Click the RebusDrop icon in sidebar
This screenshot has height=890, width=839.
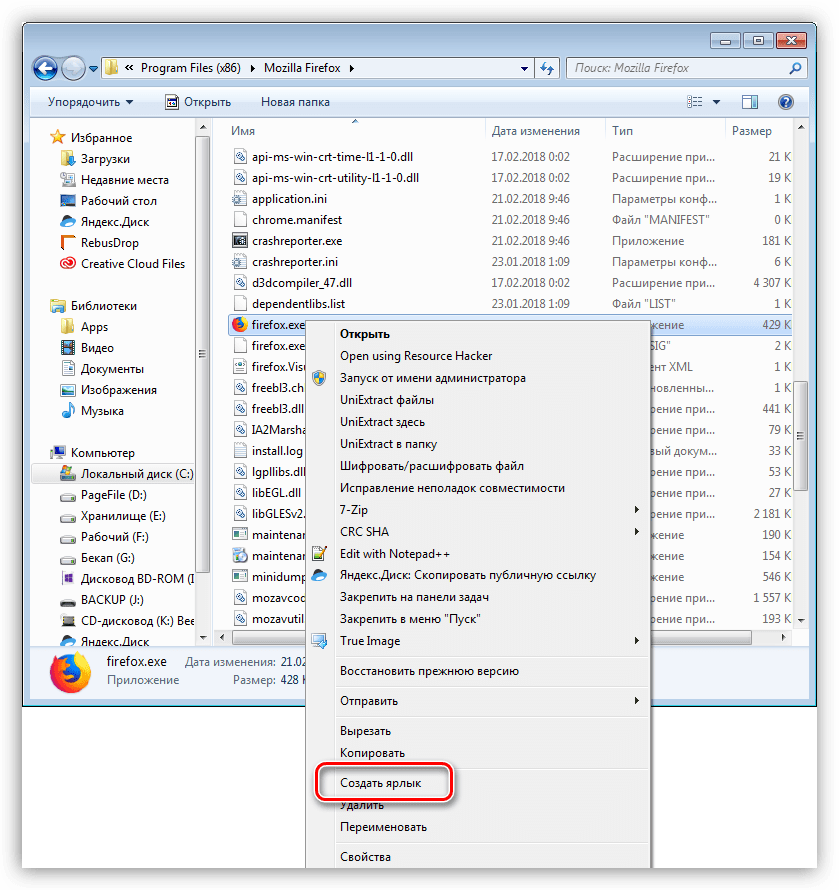pos(68,242)
